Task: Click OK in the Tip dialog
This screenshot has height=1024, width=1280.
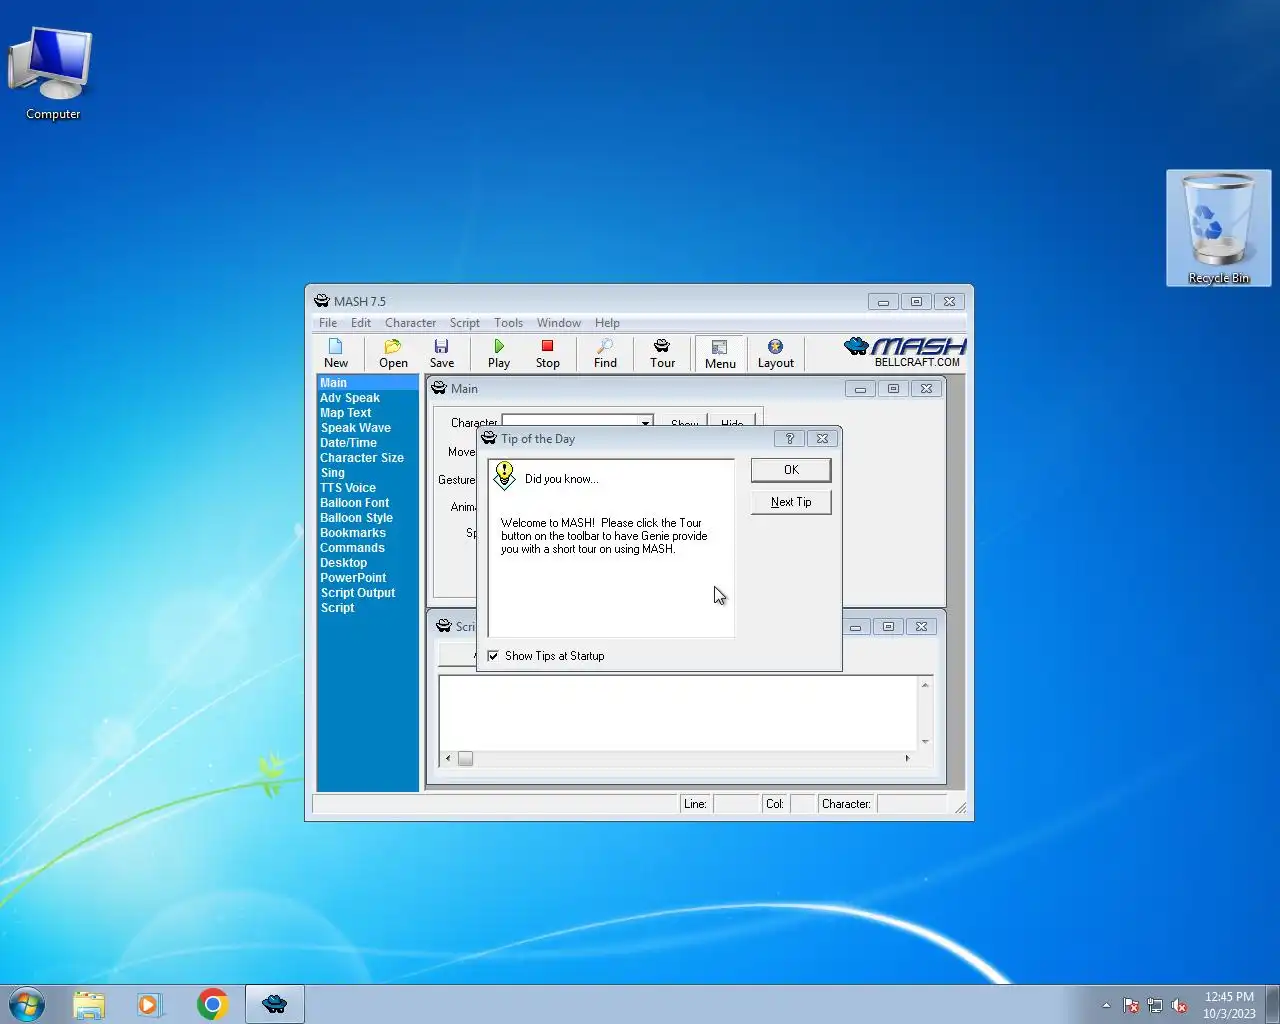Action: point(791,470)
